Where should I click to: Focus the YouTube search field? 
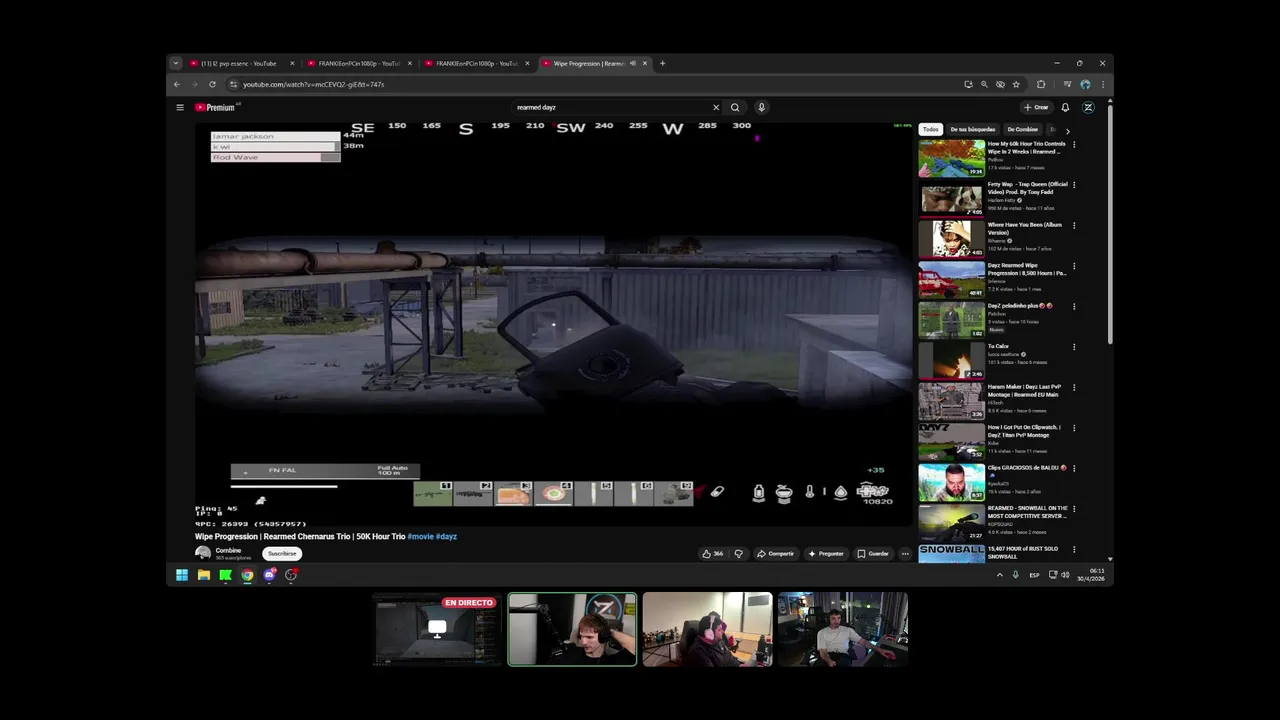[x=610, y=107]
